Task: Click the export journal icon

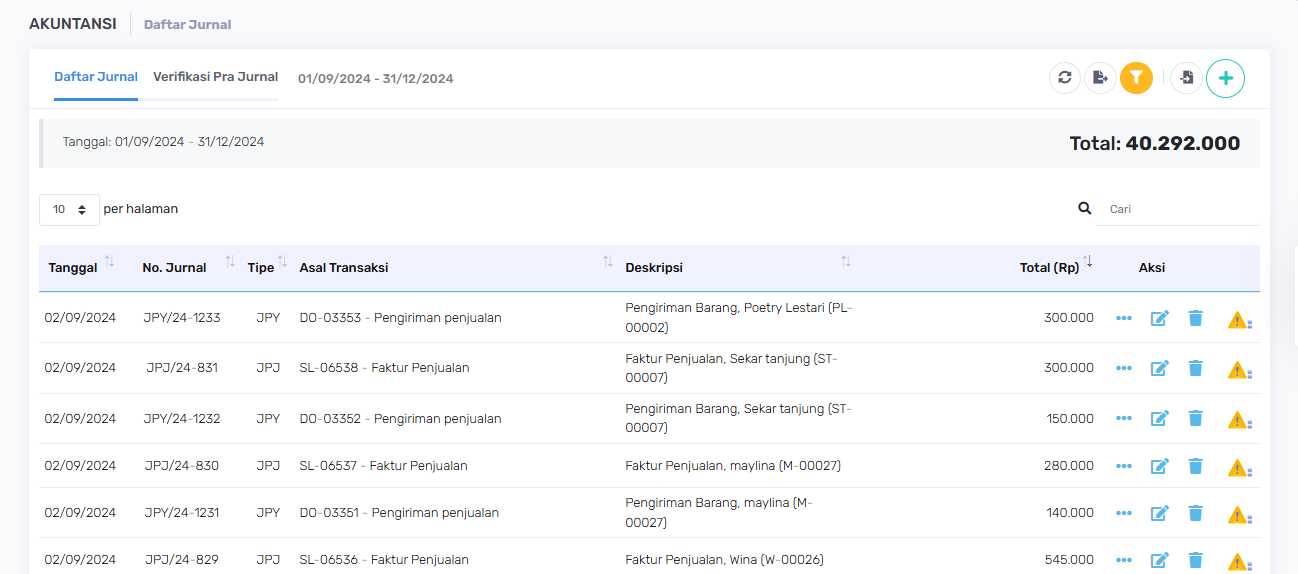Action: (1100, 77)
